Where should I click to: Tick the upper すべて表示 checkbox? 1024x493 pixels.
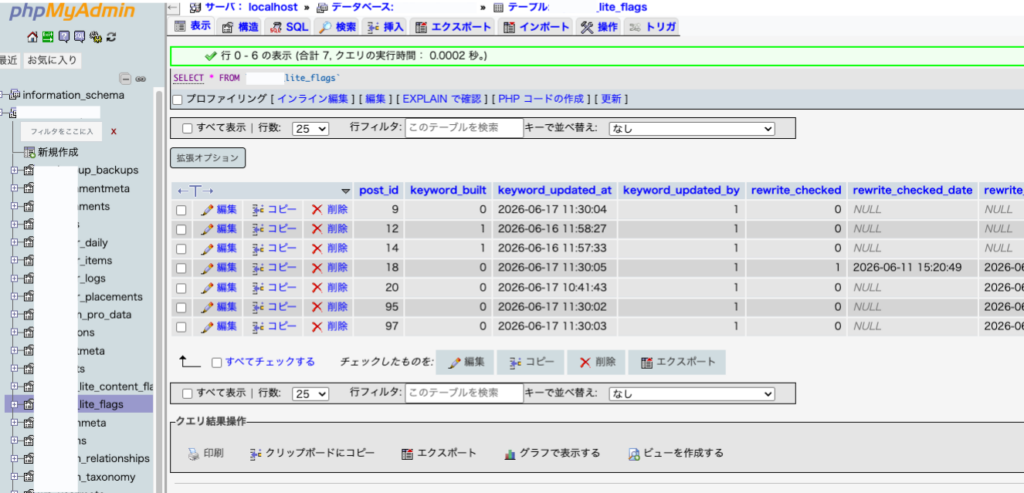point(187,129)
